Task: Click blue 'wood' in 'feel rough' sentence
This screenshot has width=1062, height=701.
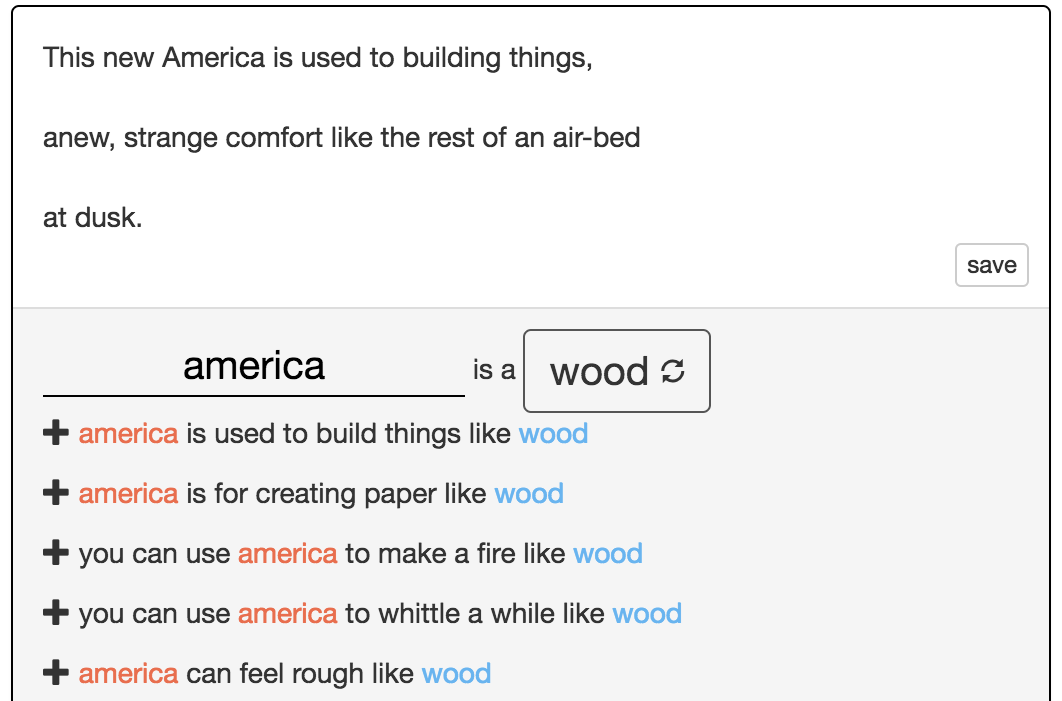Action: [x=456, y=673]
